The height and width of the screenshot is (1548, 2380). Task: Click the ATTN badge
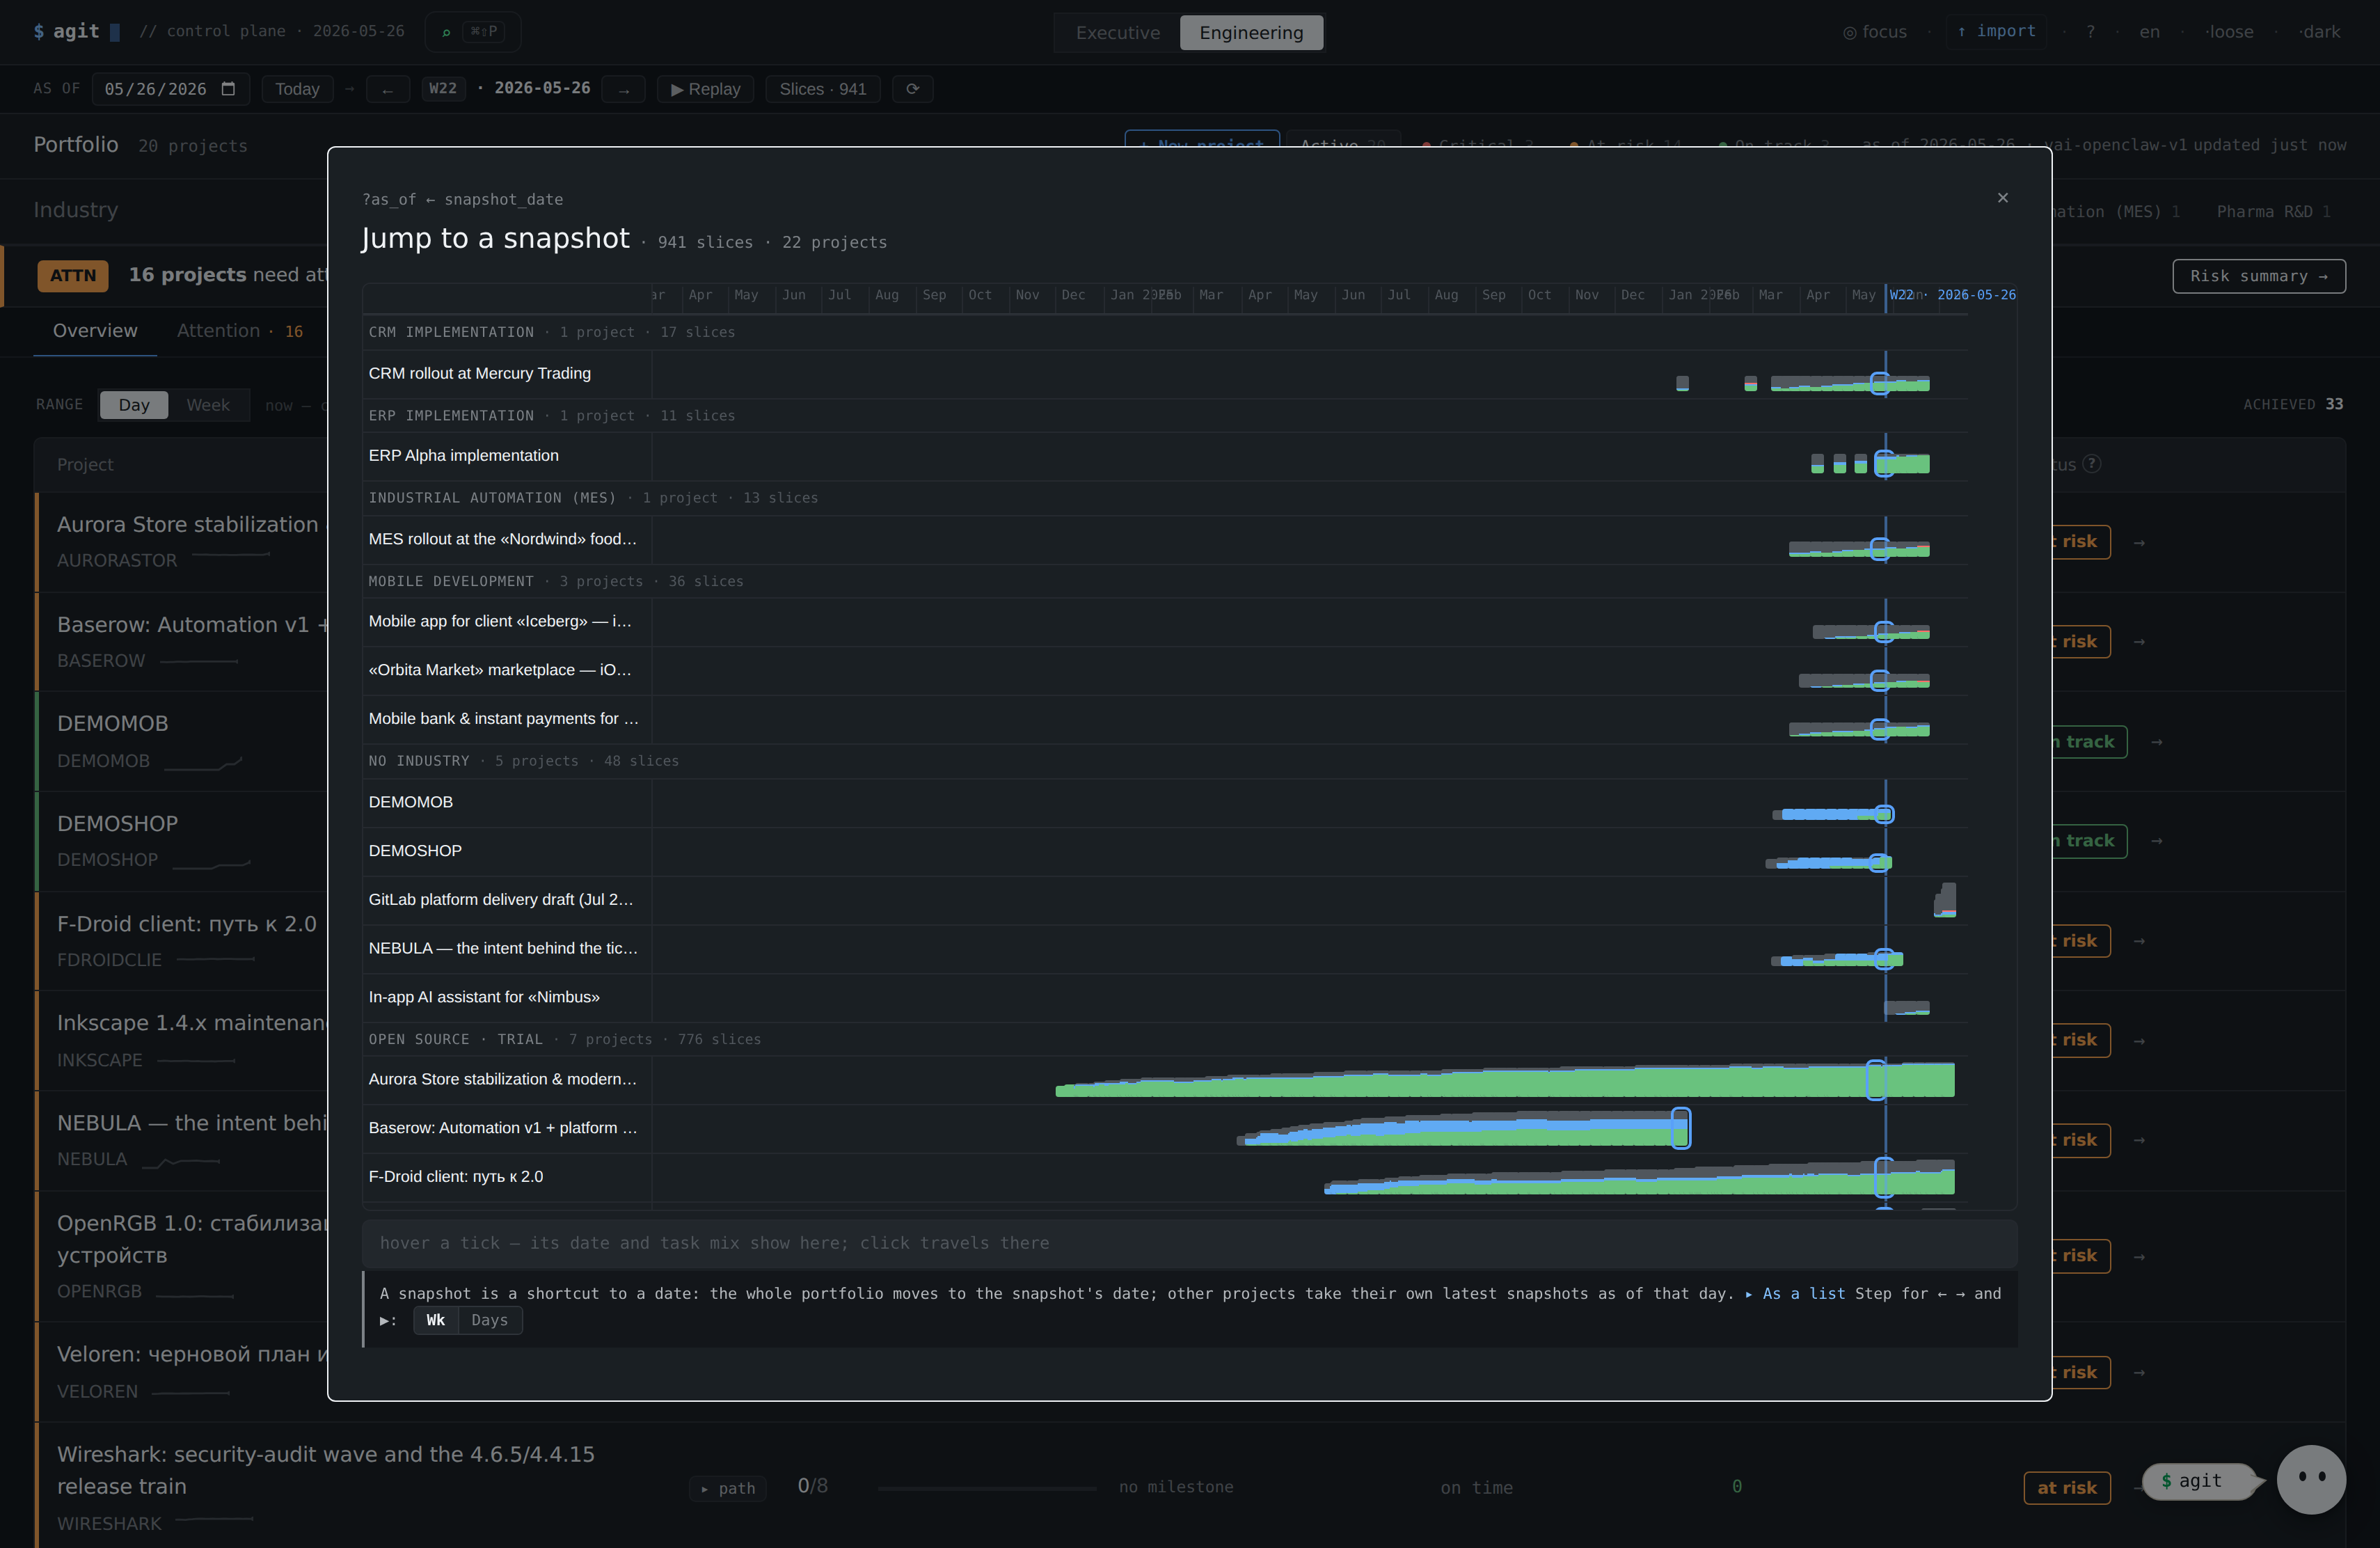tap(73, 276)
